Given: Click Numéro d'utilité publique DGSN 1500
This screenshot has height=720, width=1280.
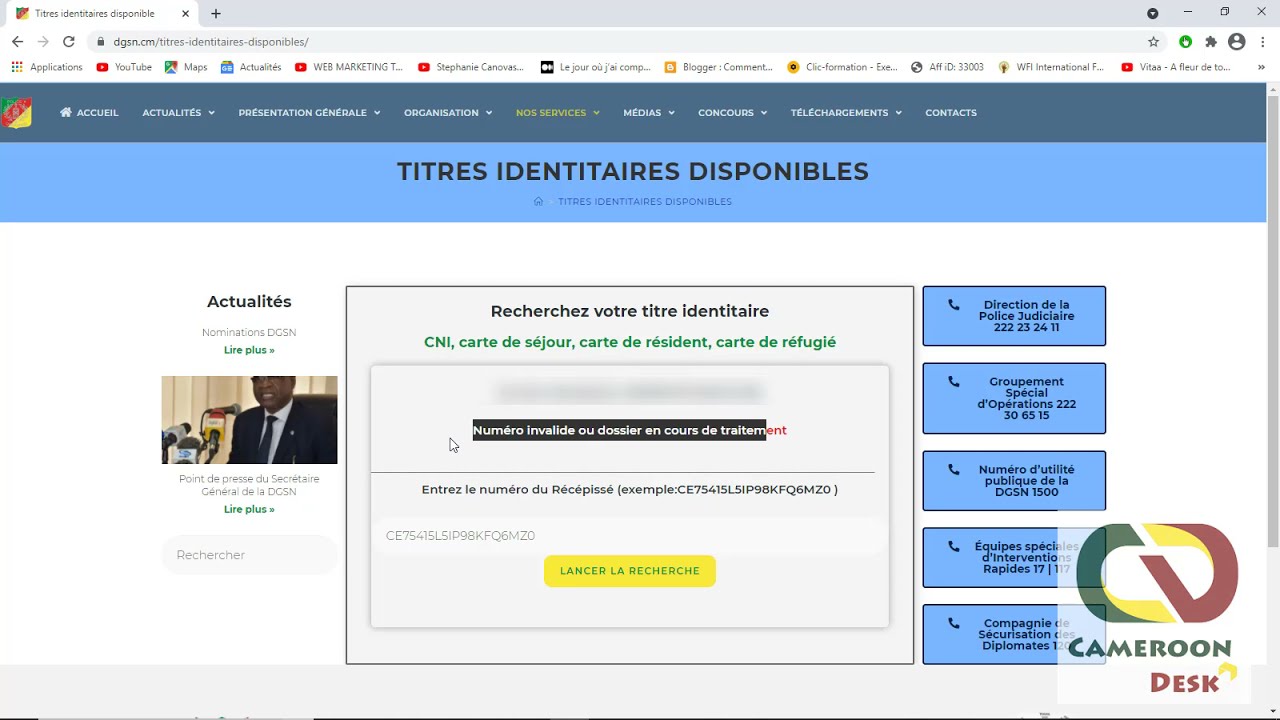Looking at the screenshot, I should pos(1014,481).
